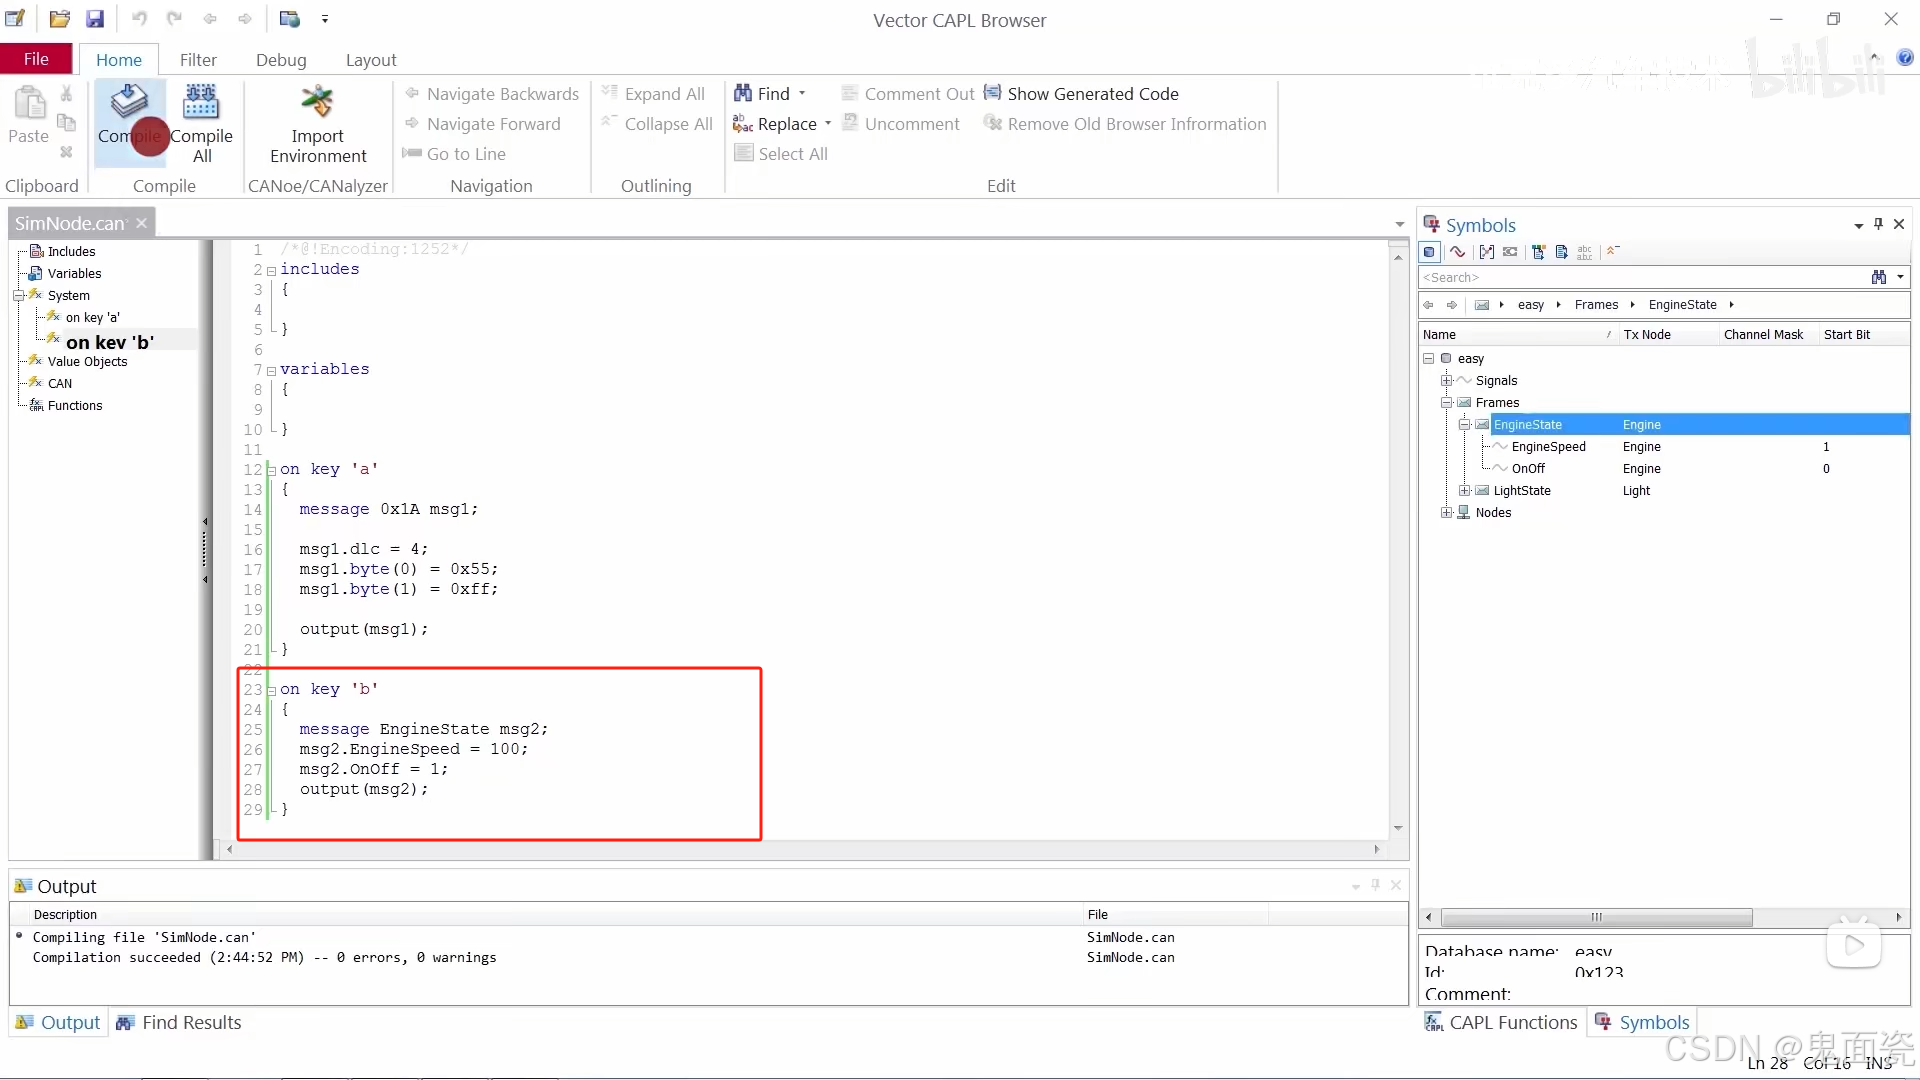Open the Debug ribbon tab
1920x1080 pixels.
281,60
